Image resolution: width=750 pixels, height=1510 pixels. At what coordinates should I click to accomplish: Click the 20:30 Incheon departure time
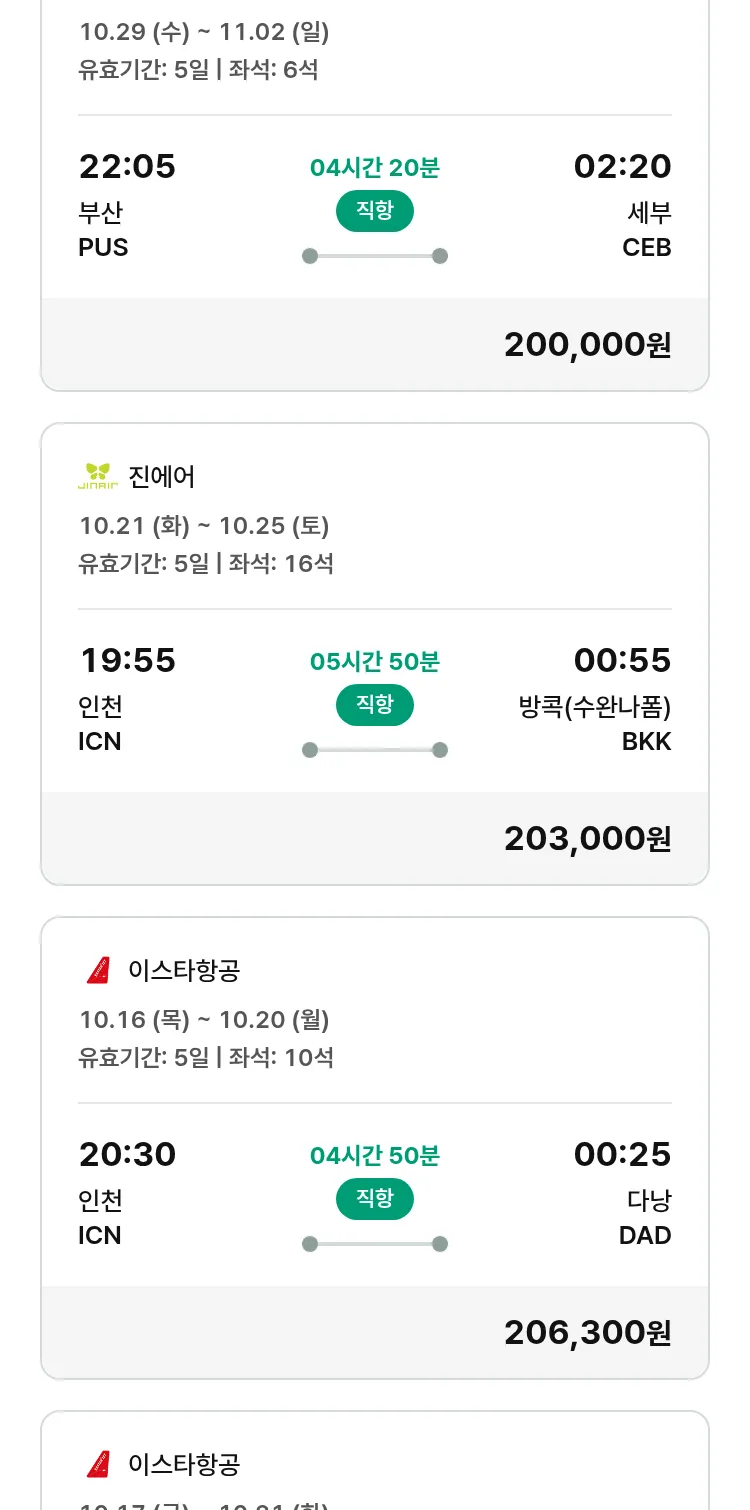[127, 1154]
